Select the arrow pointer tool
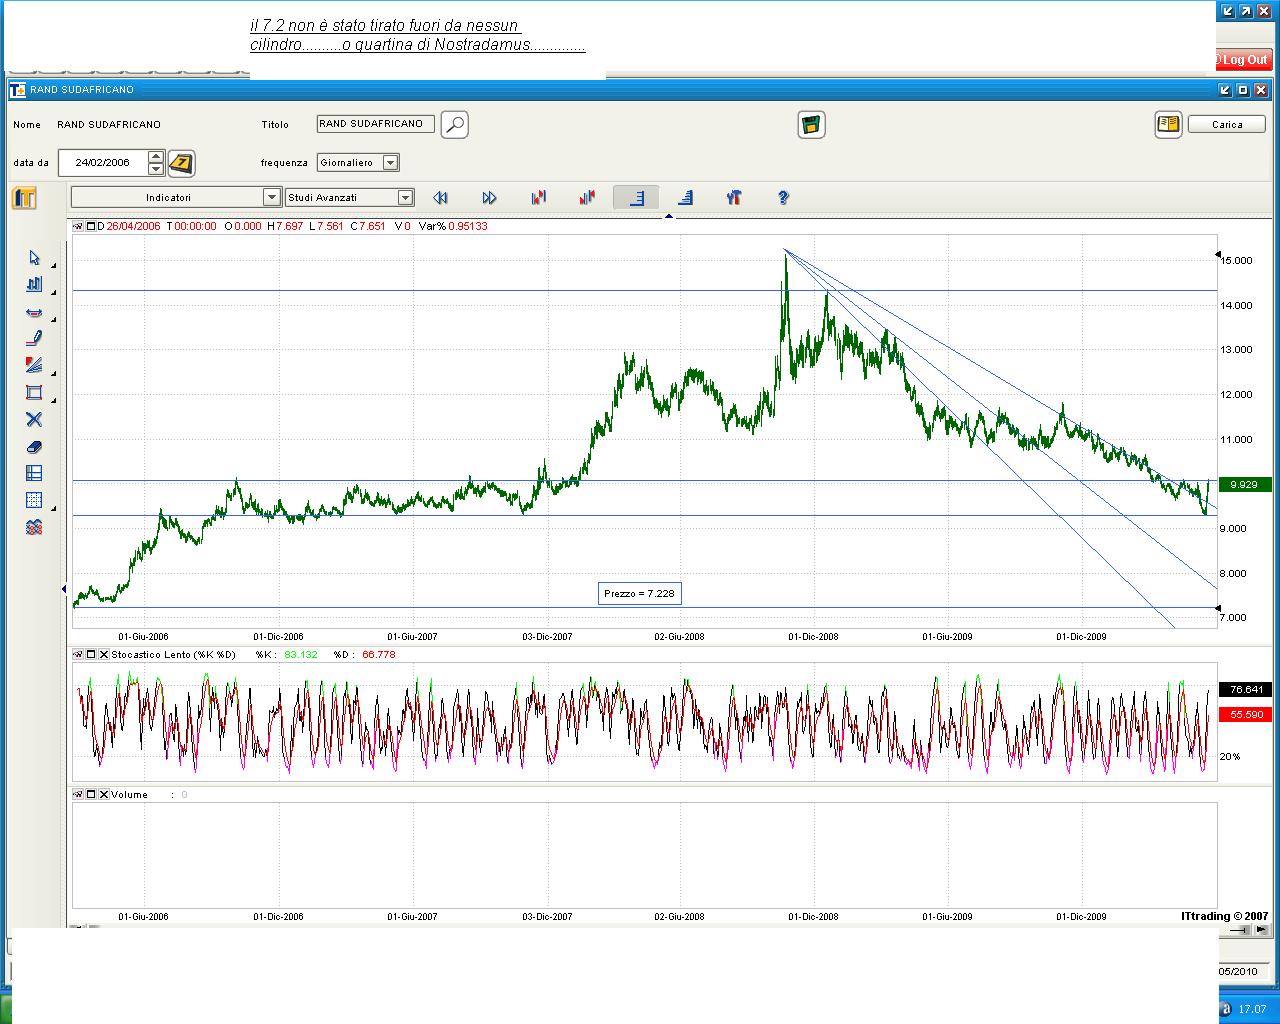The width and height of the screenshot is (1280, 1024). 34,258
